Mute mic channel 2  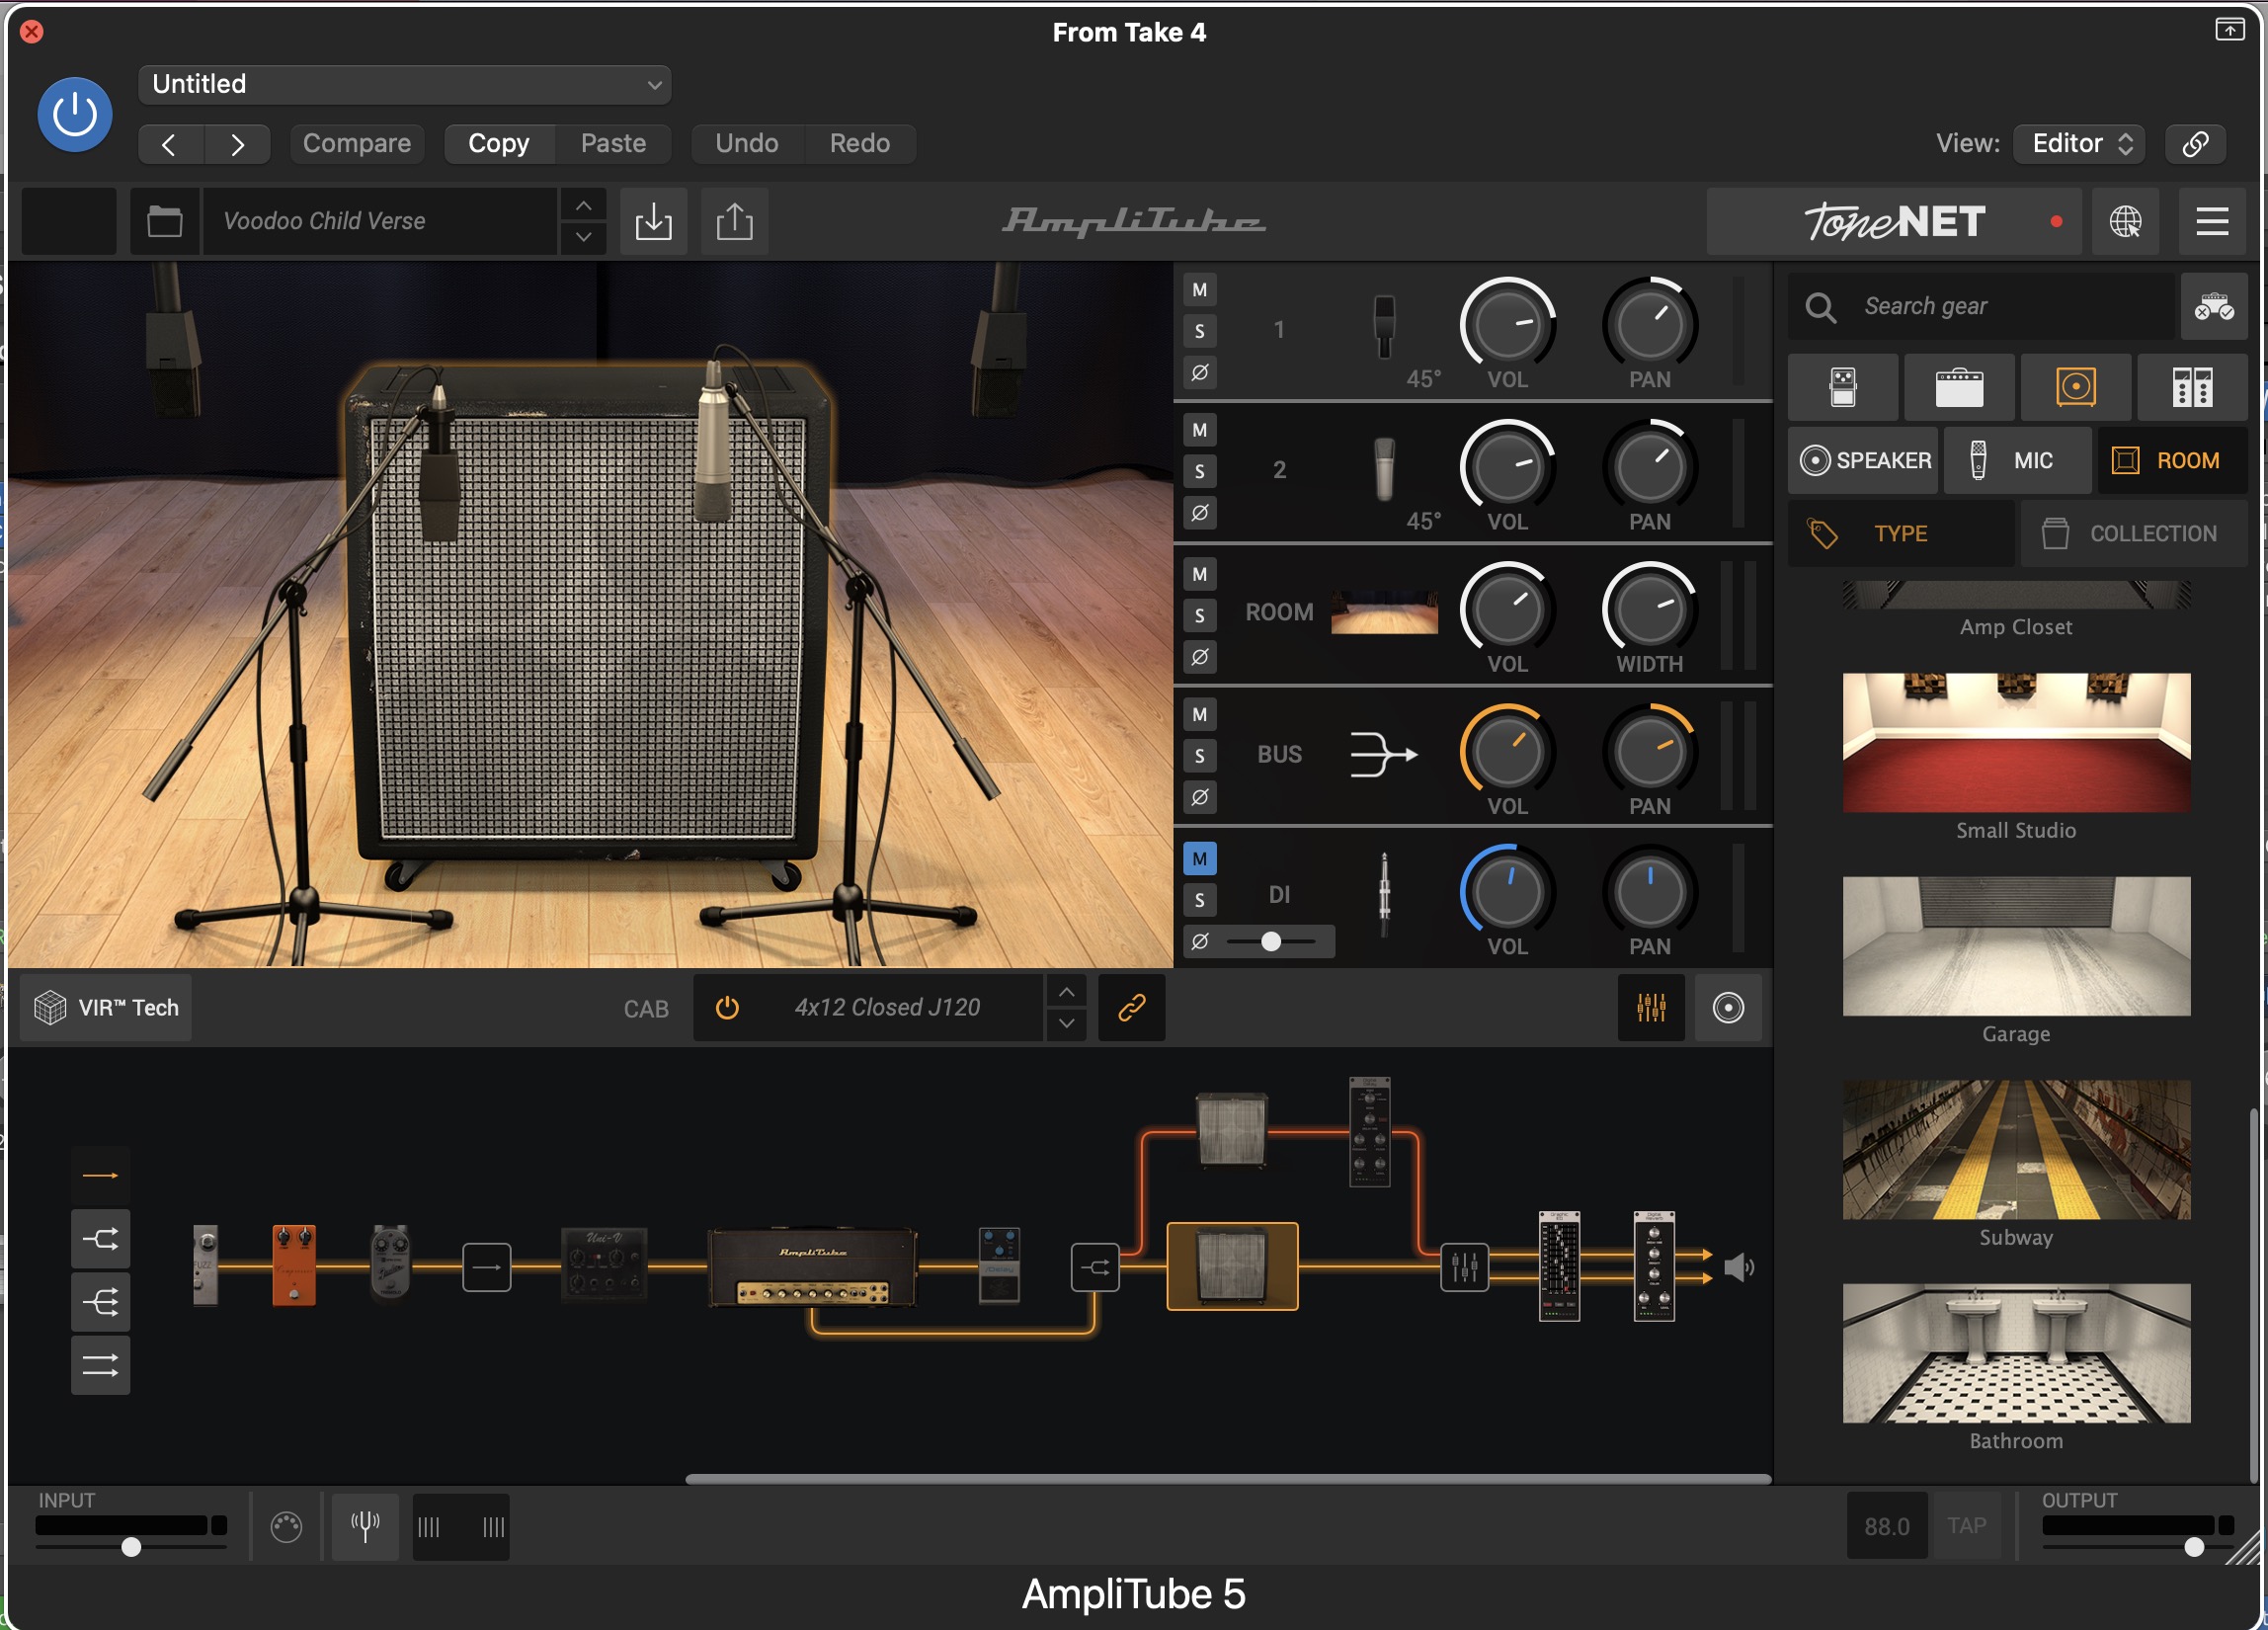1200,431
